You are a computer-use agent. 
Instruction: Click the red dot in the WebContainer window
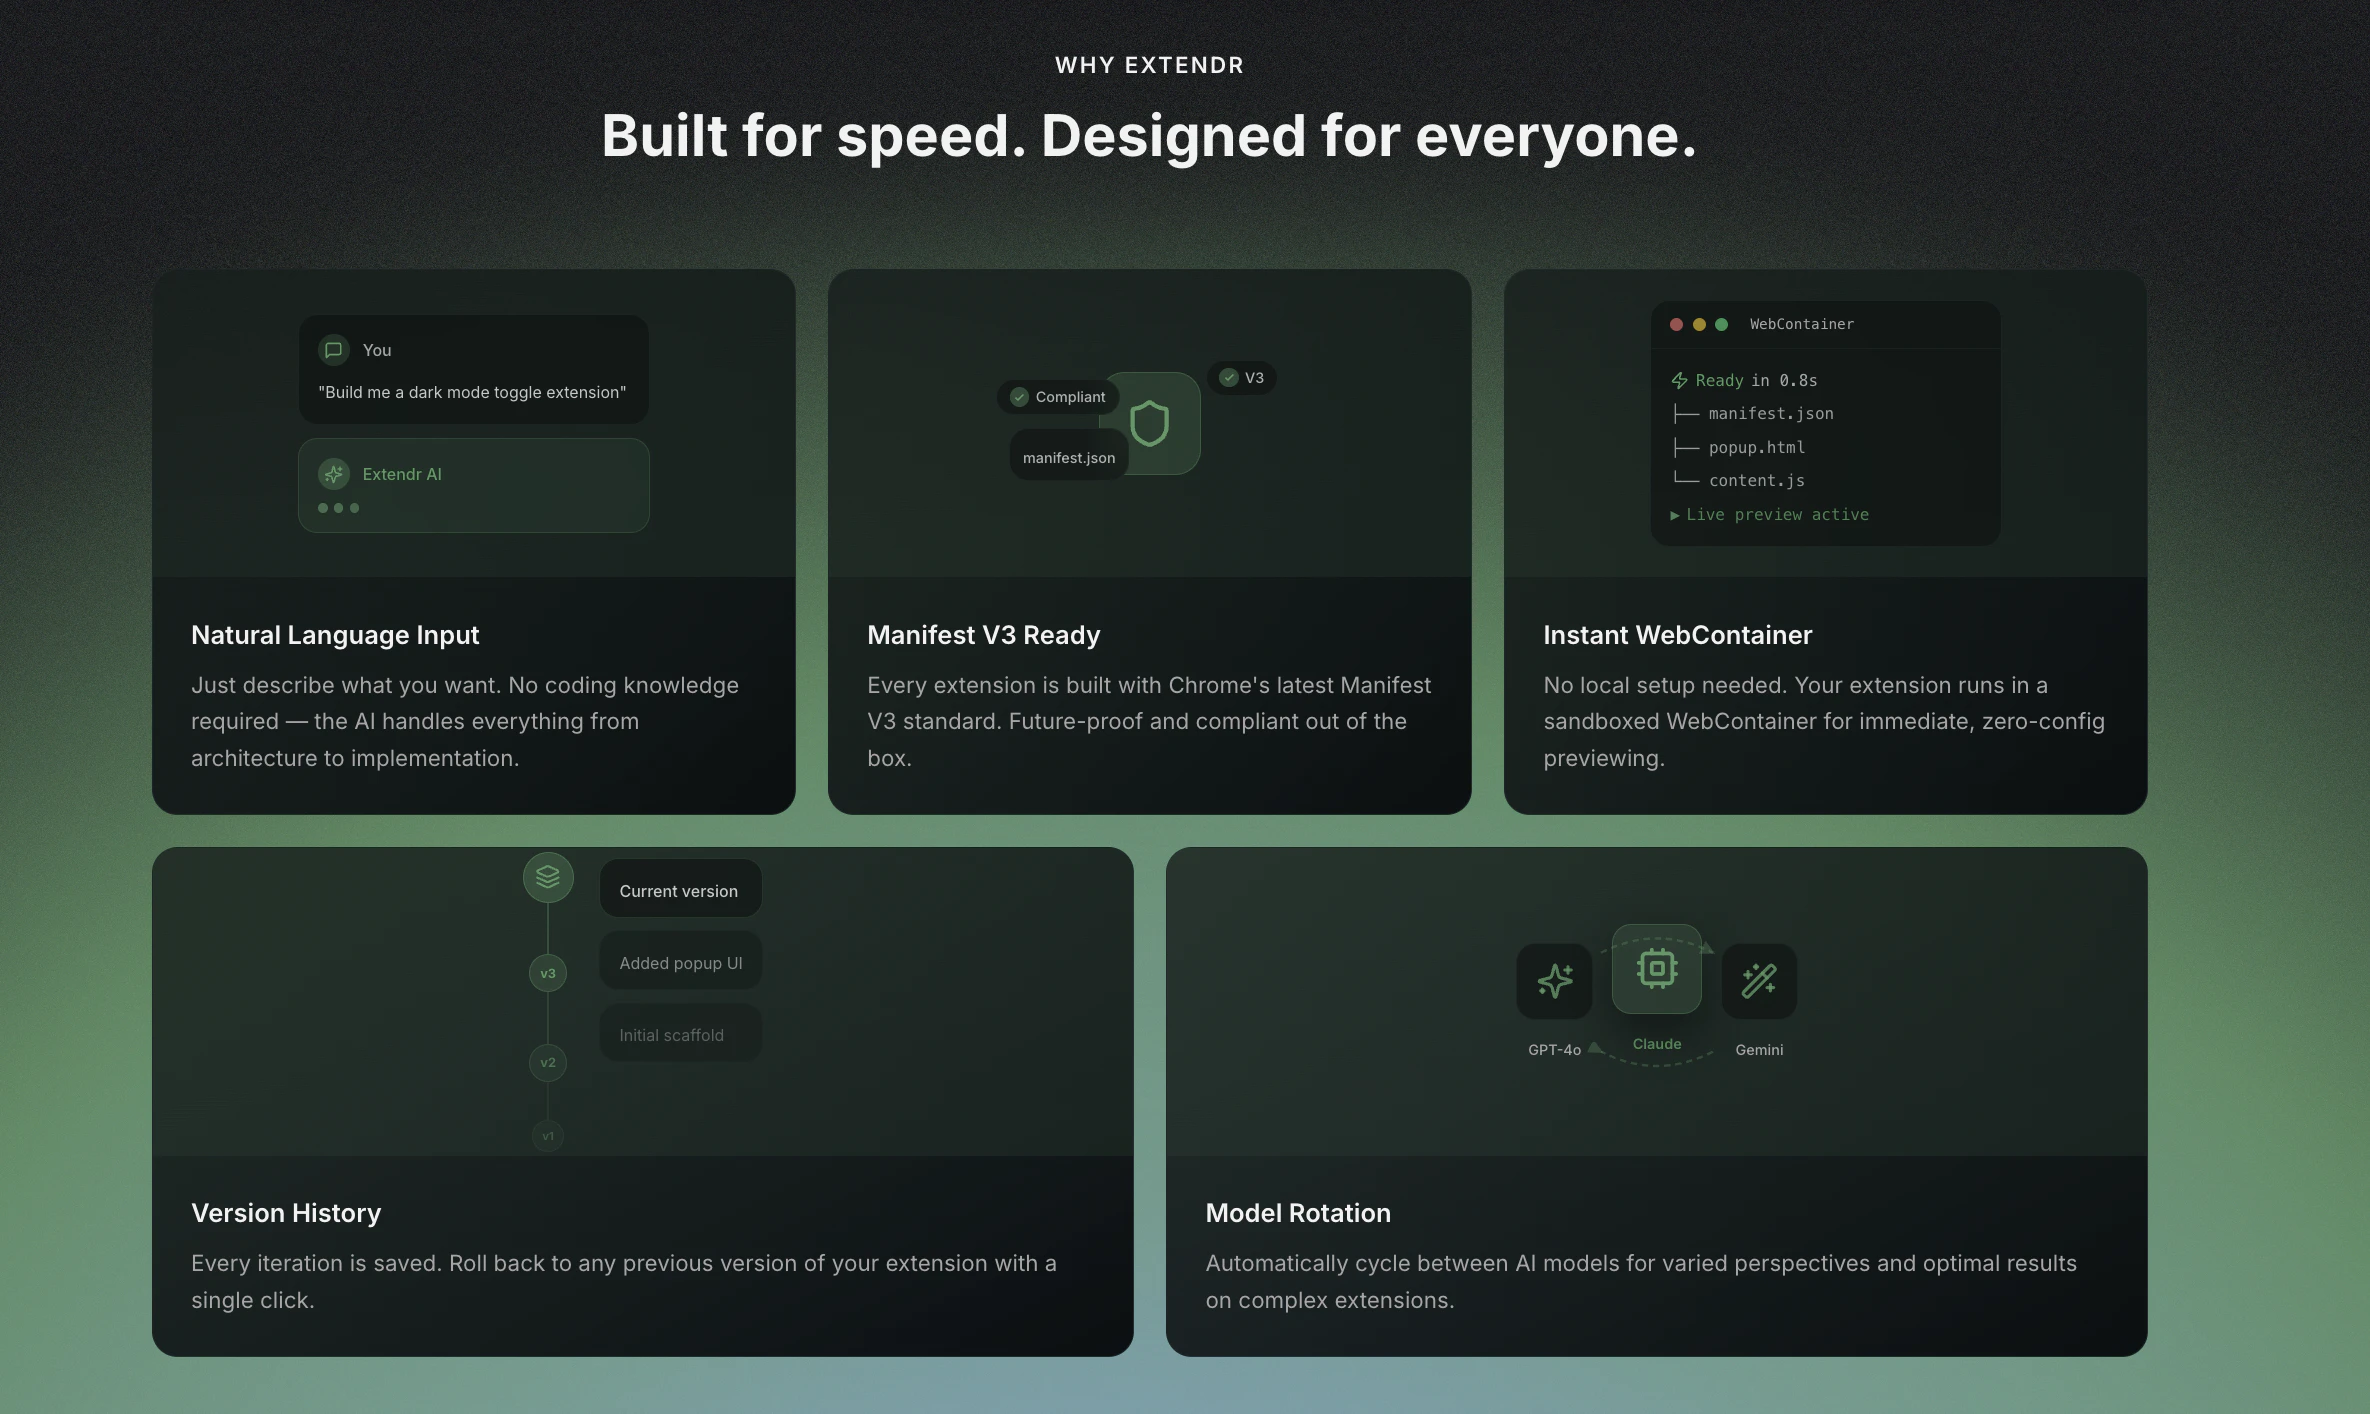[x=1677, y=324]
